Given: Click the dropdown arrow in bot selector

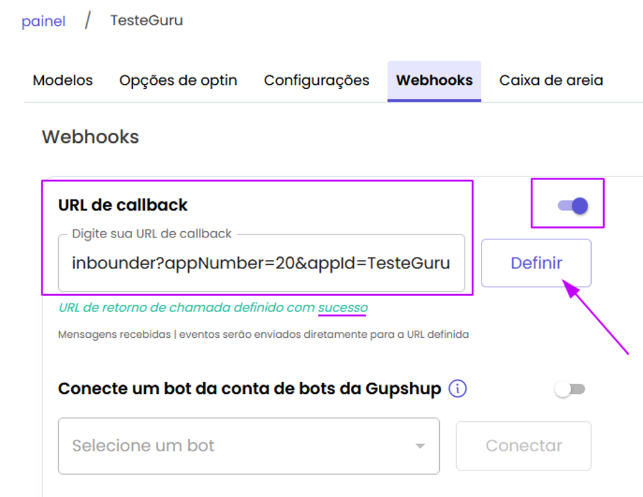Looking at the screenshot, I should (x=420, y=446).
